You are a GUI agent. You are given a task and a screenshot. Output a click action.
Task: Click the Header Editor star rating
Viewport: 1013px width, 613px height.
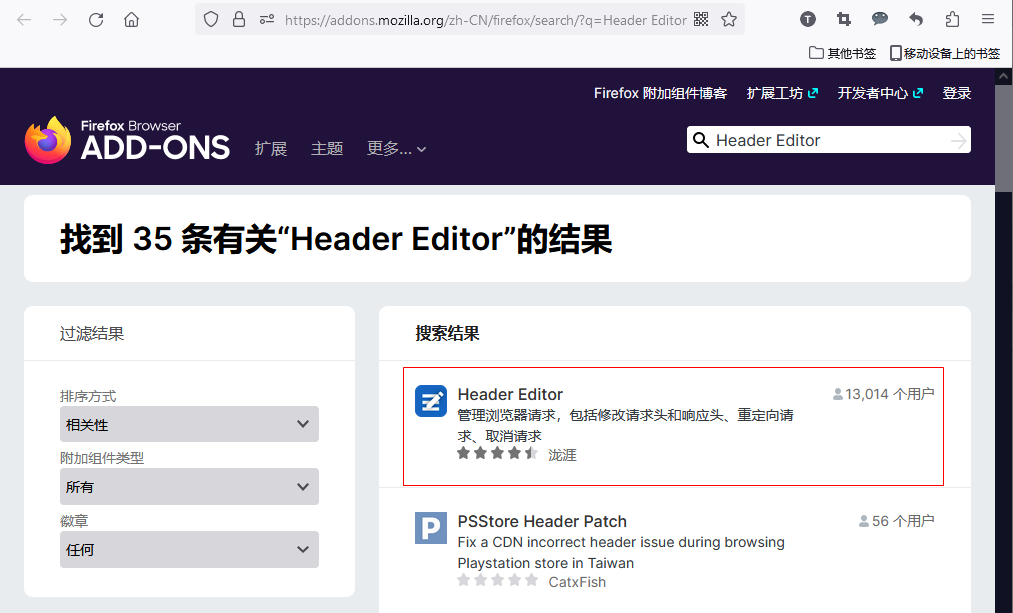coord(497,453)
